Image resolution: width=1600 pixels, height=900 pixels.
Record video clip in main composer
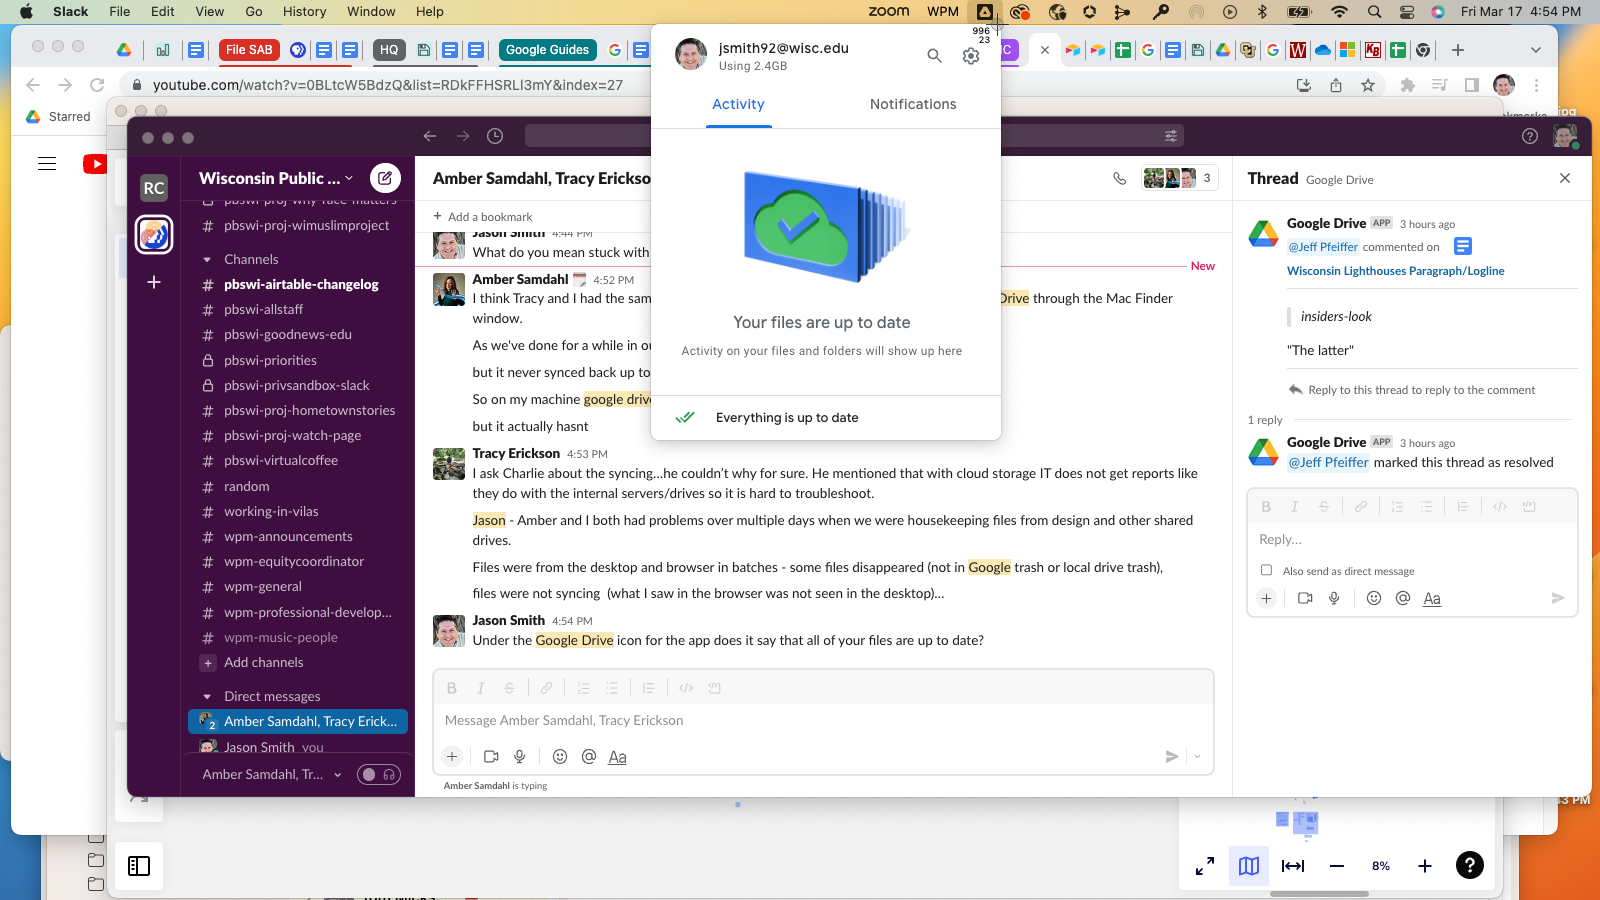point(491,757)
